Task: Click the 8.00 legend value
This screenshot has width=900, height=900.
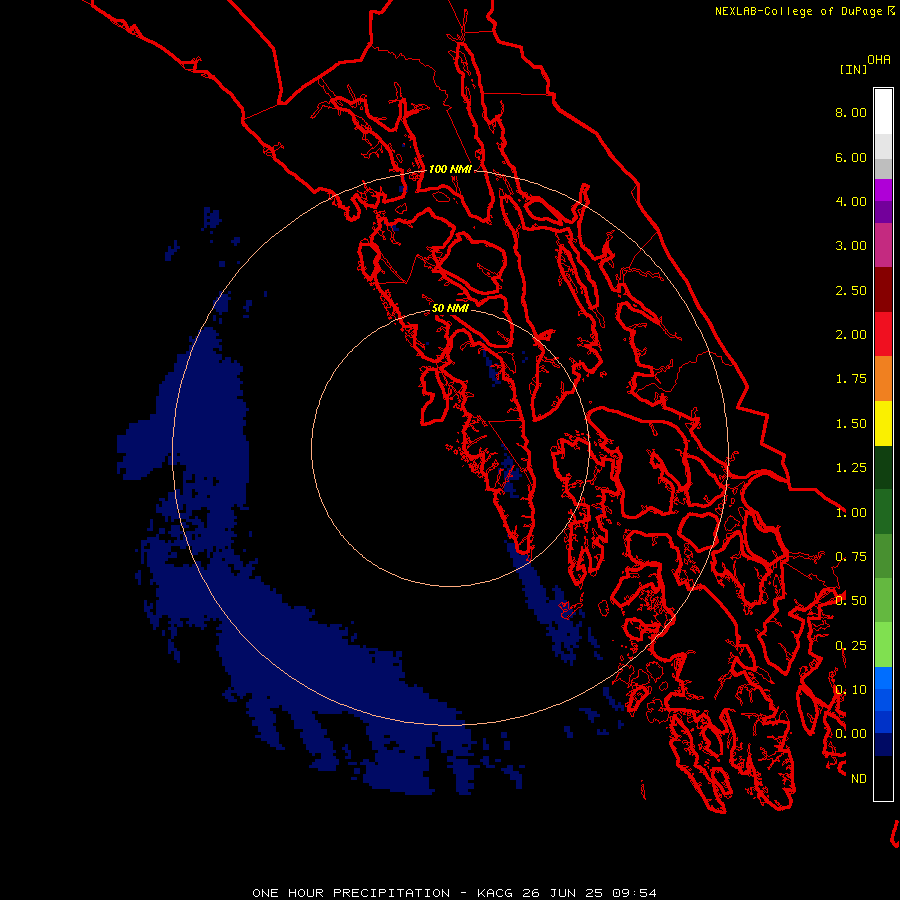Action: coord(851,112)
